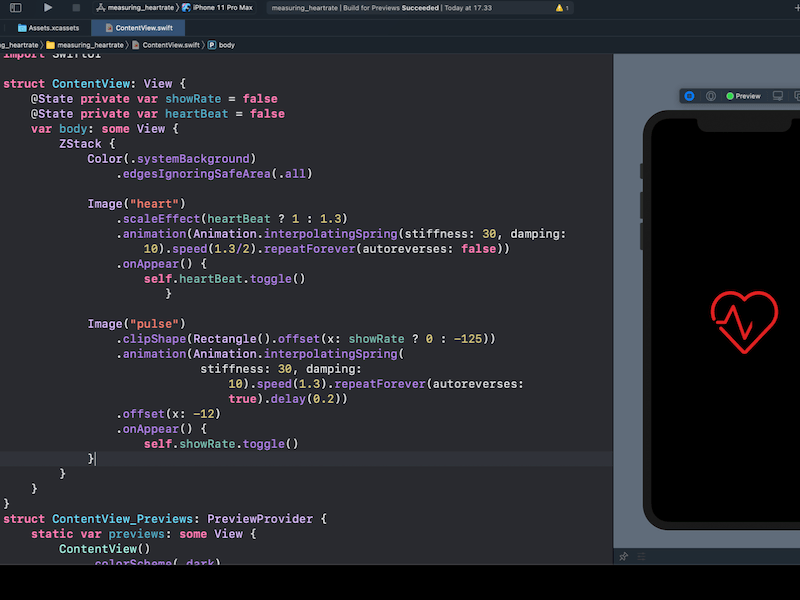This screenshot has height=600, width=800.
Task: Open preview device settings icon
Action: tap(778, 95)
